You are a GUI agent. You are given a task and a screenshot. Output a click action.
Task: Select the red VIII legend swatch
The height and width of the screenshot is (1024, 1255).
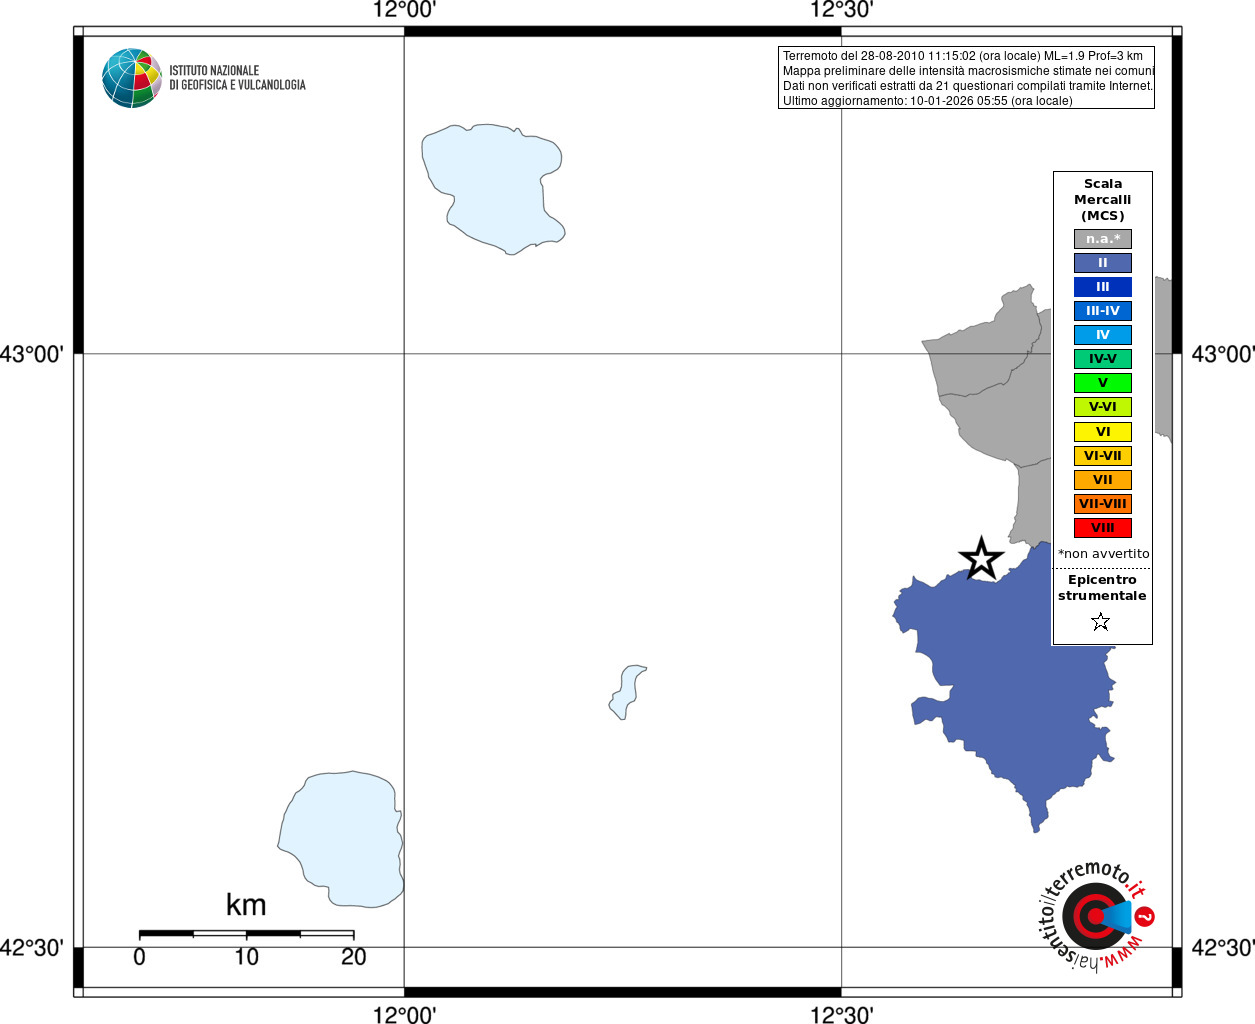pyautogui.click(x=1103, y=528)
